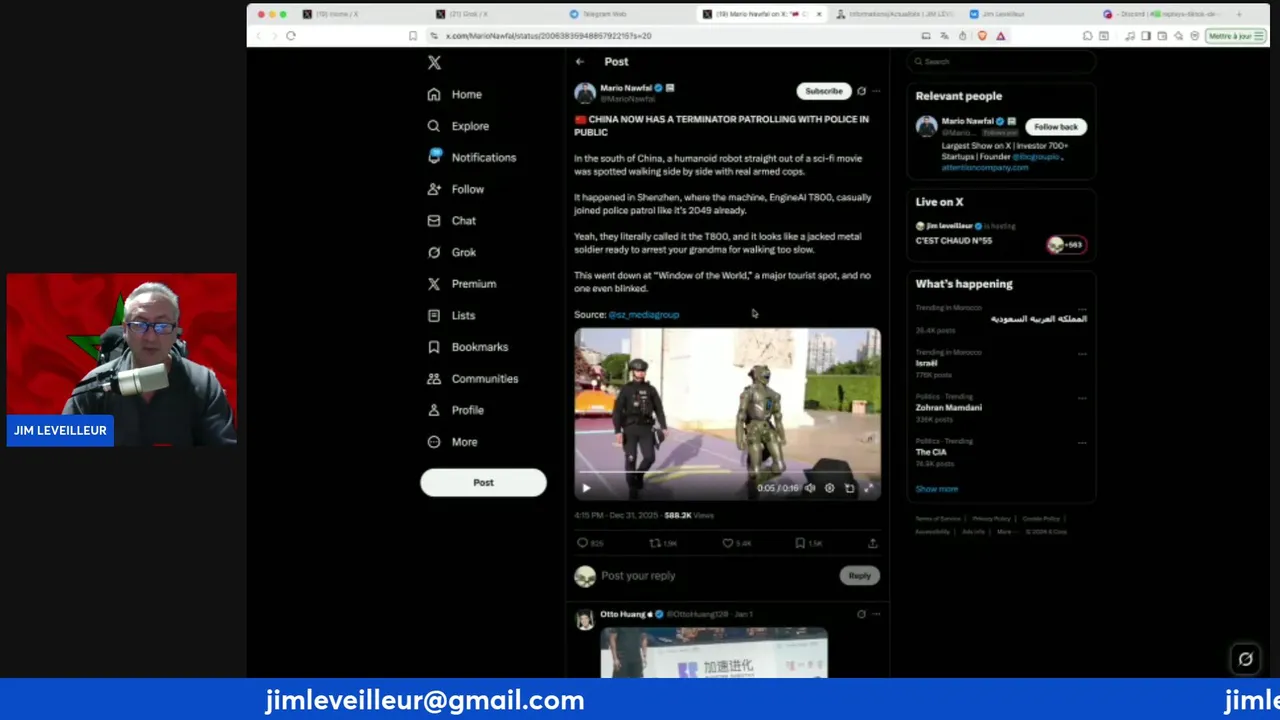
Task: Expand the video to fullscreen
Action: point(868,488)
